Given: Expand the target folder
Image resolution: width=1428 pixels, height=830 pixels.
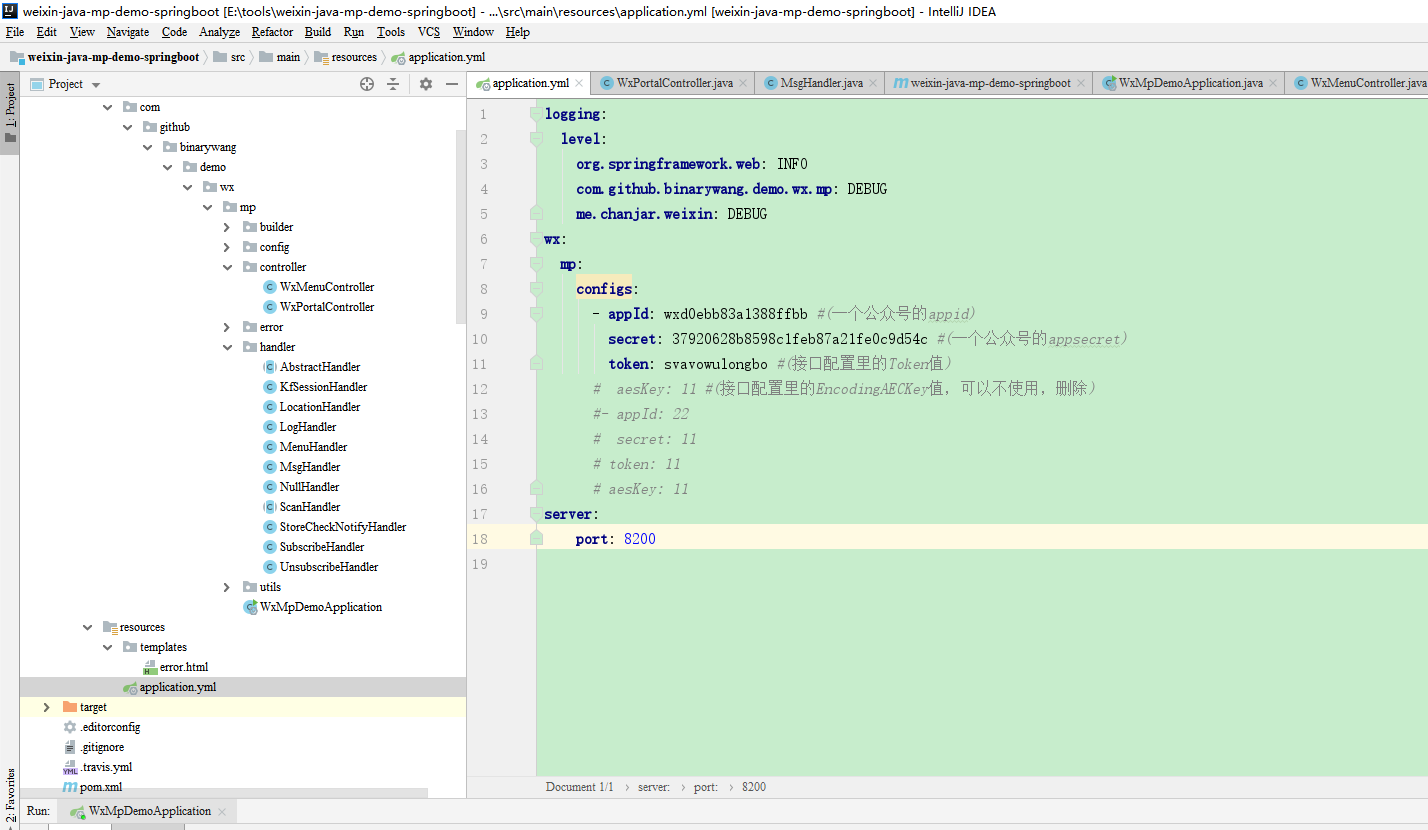Looking at the screenshot, I should coord(47,707).
